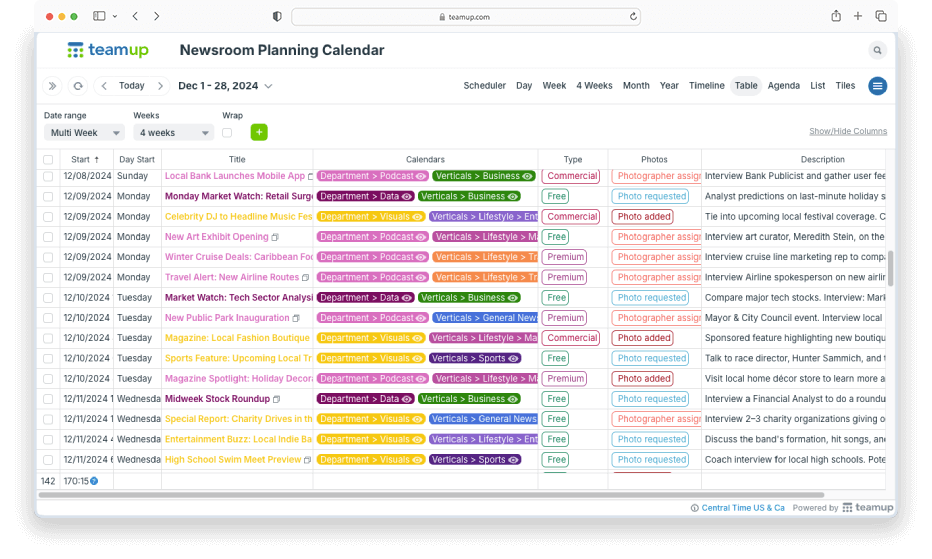
Task: Check the Midweek Stock Roundup row checkbox
Action: [48, 399]
